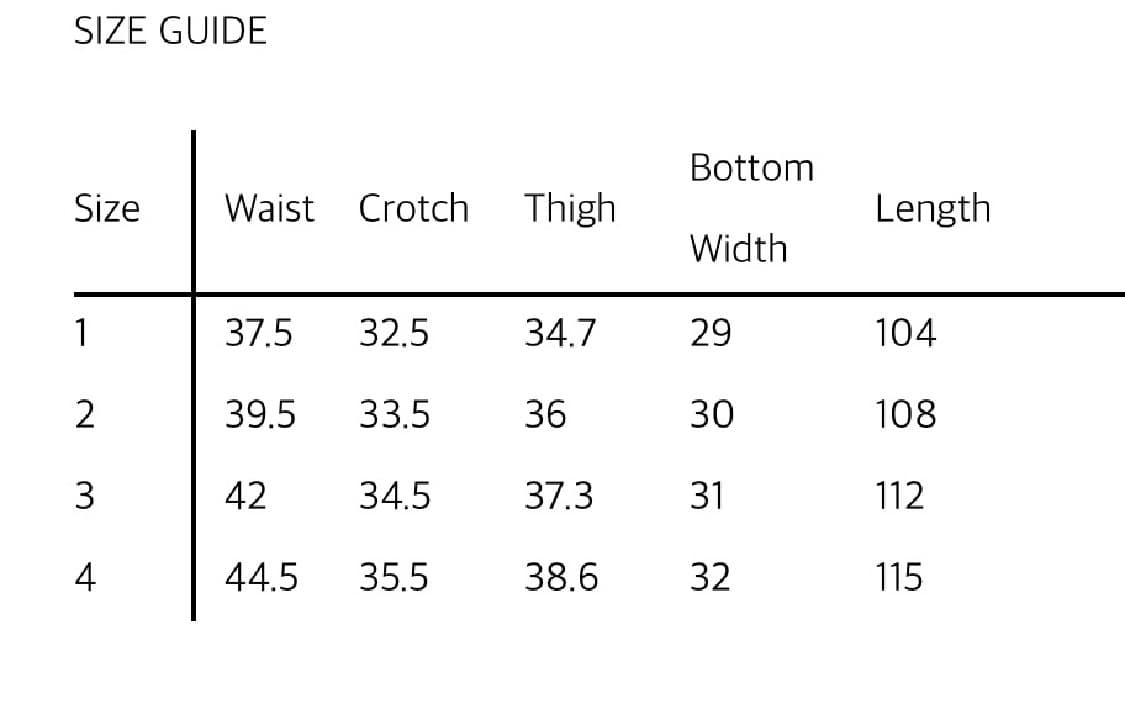Screen dimensions: 1125x707
Task: Select thigh value 34.7
Action: coord(560,333)
